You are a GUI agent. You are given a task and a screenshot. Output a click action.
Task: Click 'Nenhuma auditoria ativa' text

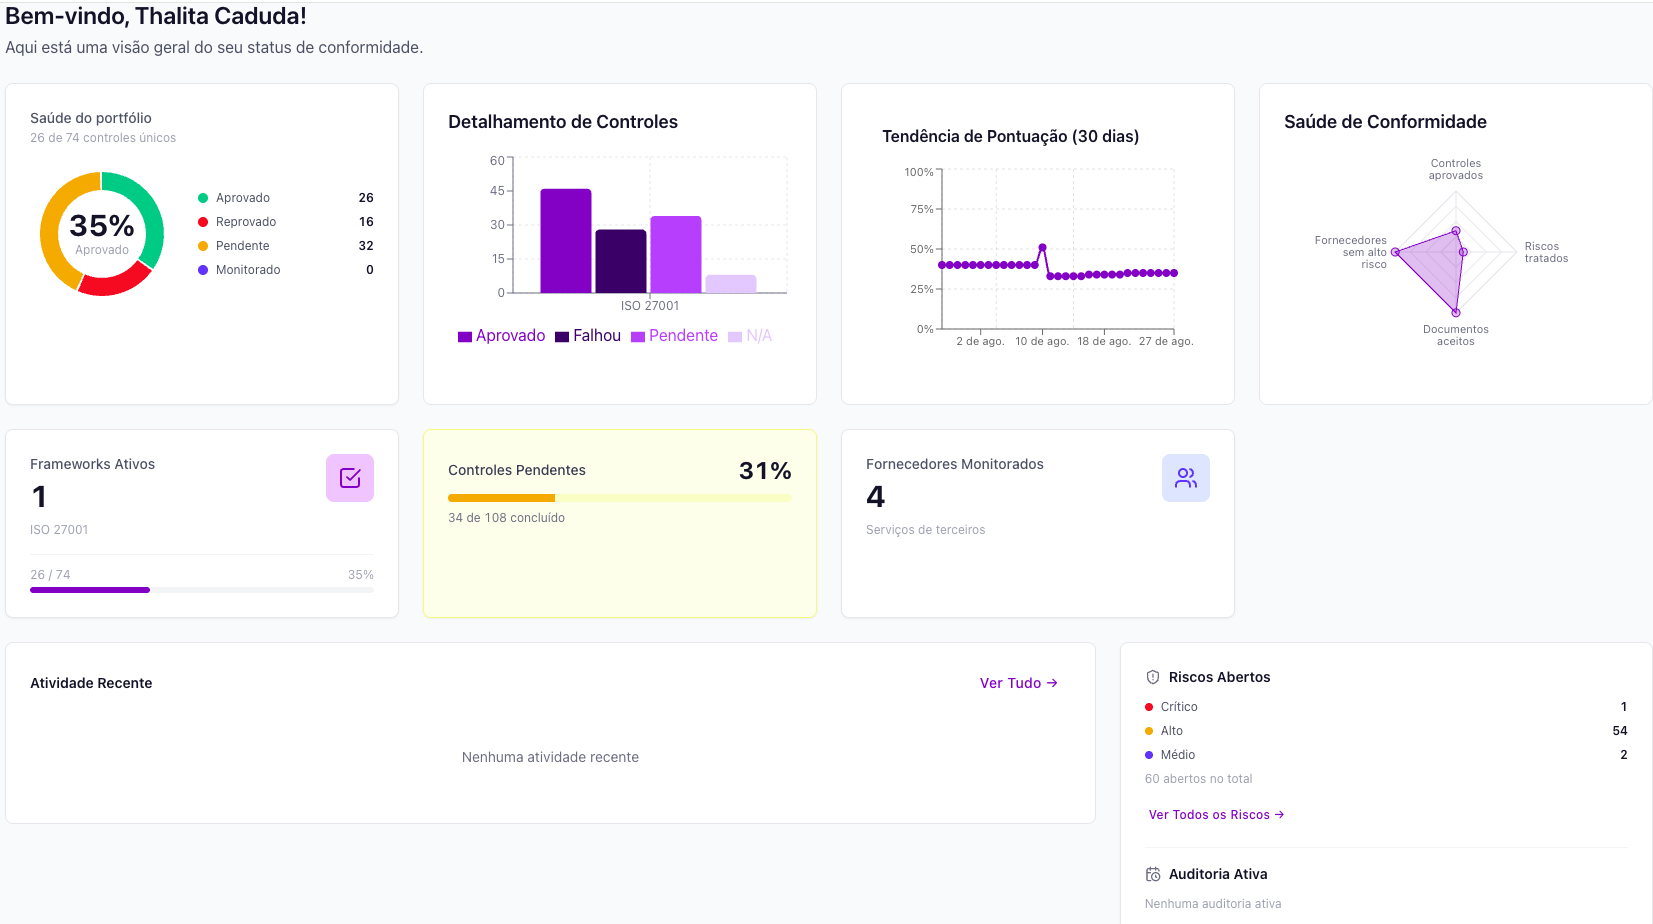tap(1213, 904)
